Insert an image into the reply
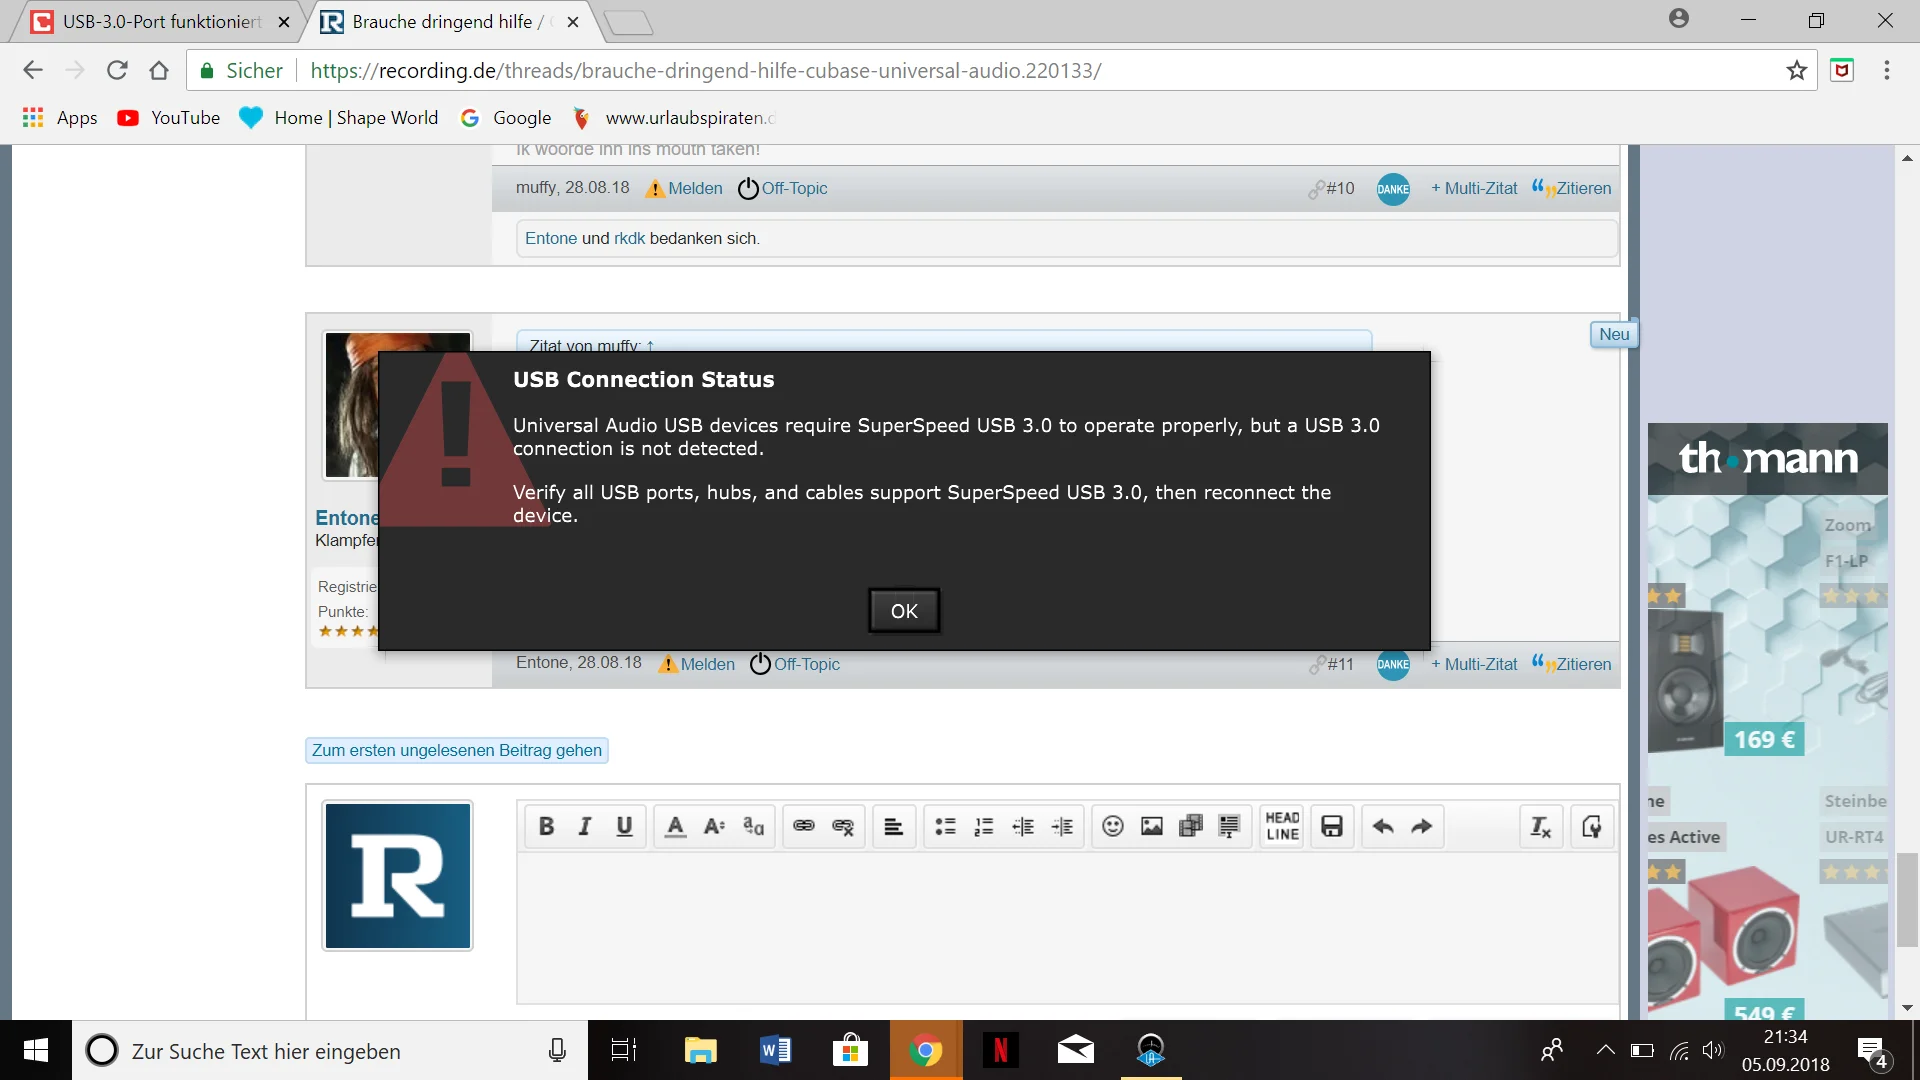 [1152, 827]
